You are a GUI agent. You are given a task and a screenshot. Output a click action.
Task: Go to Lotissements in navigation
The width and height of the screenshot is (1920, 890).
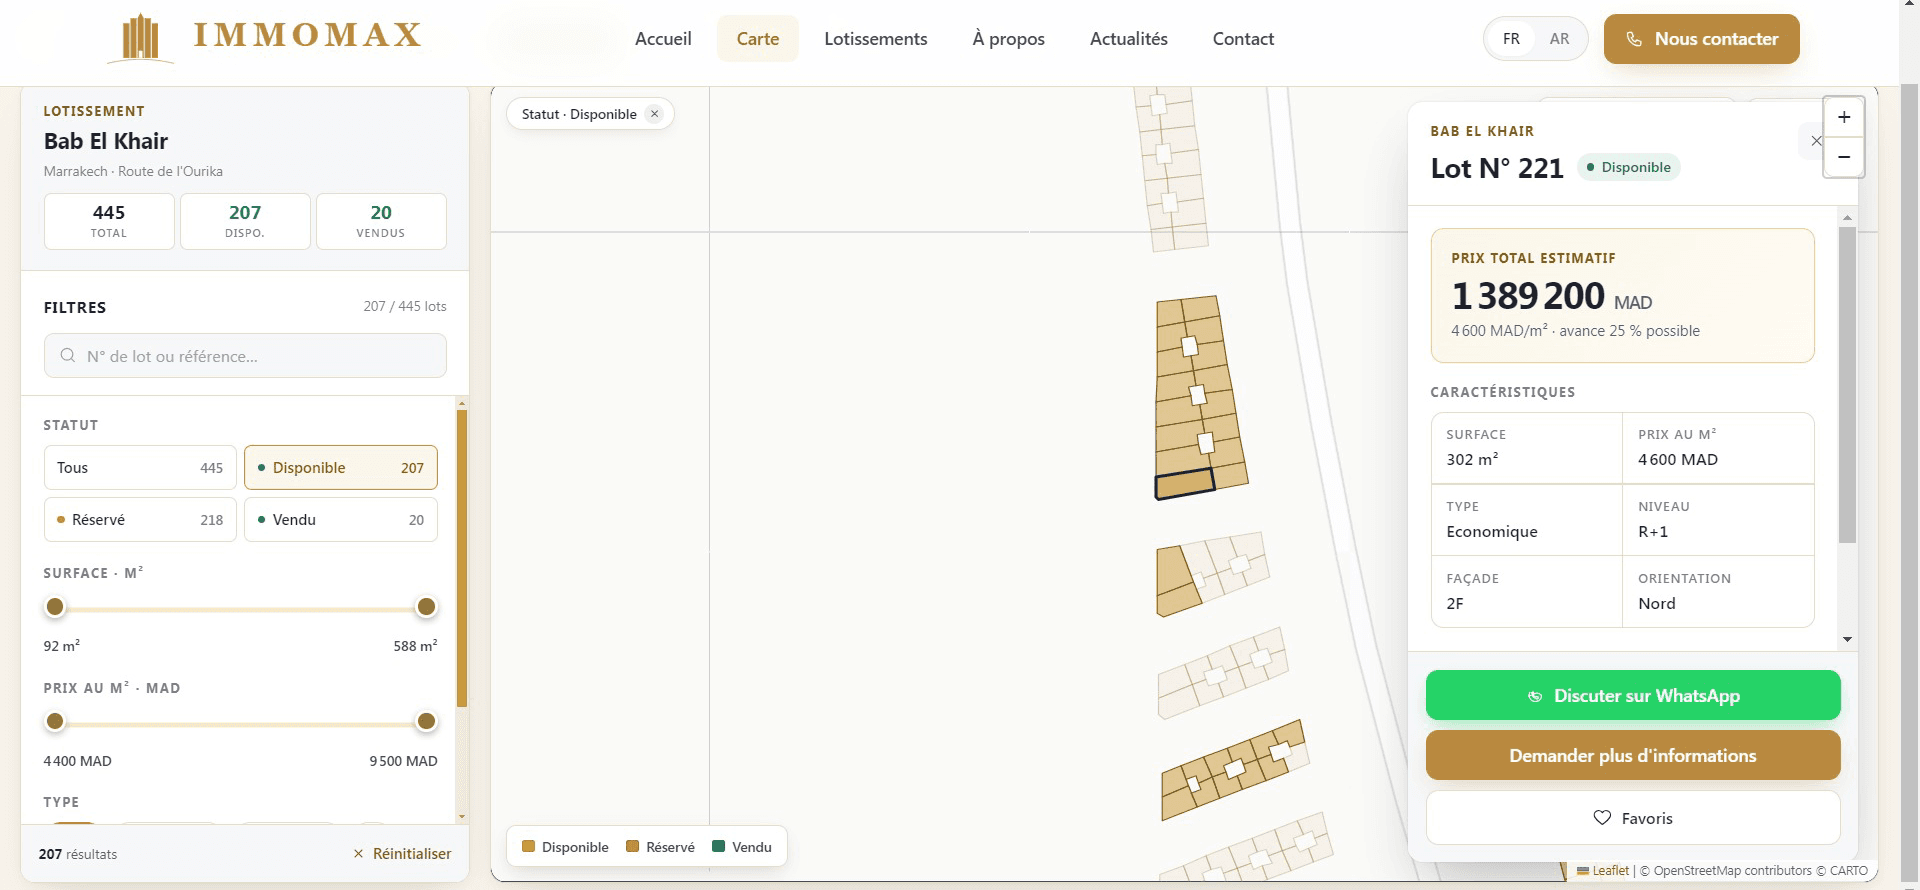876,39
